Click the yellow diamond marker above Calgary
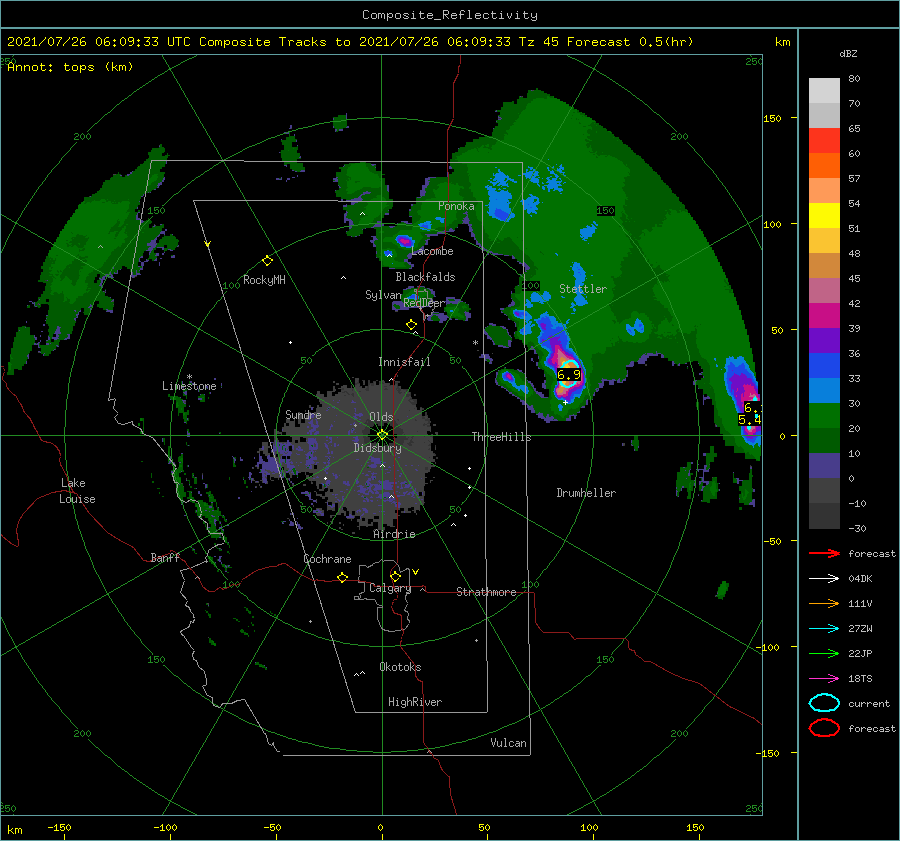This screenshot has height=841, width=900. click(x=395, y=576)
